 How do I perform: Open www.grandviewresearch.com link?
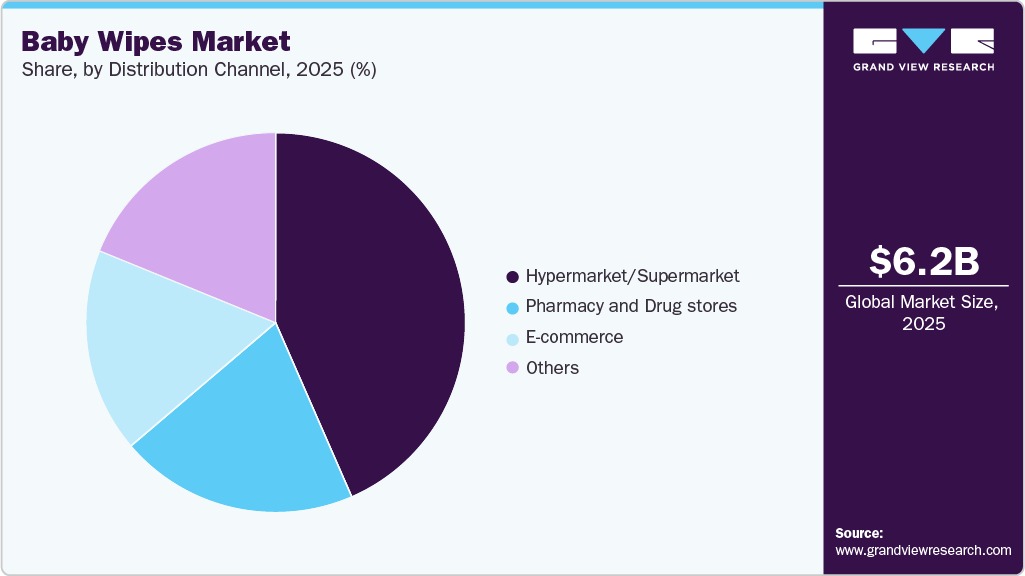[922, 549]
